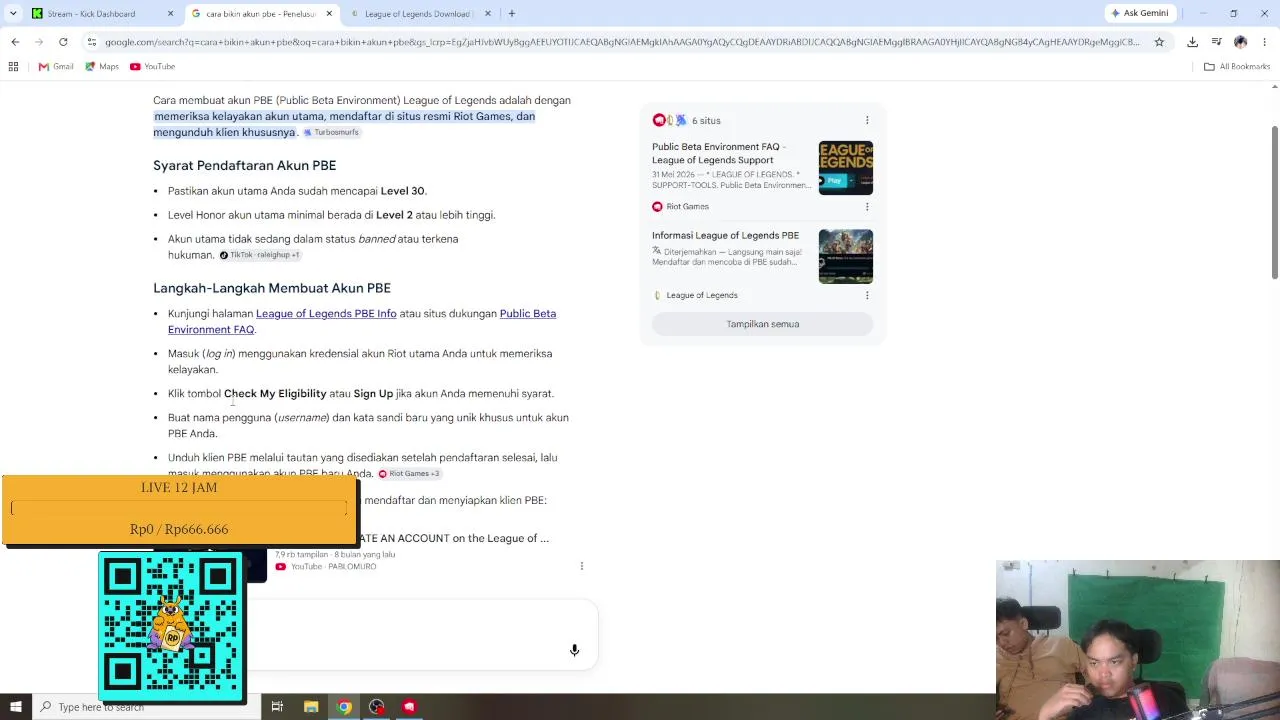
Task: Open a new browser tab
Action: (511, 14)
